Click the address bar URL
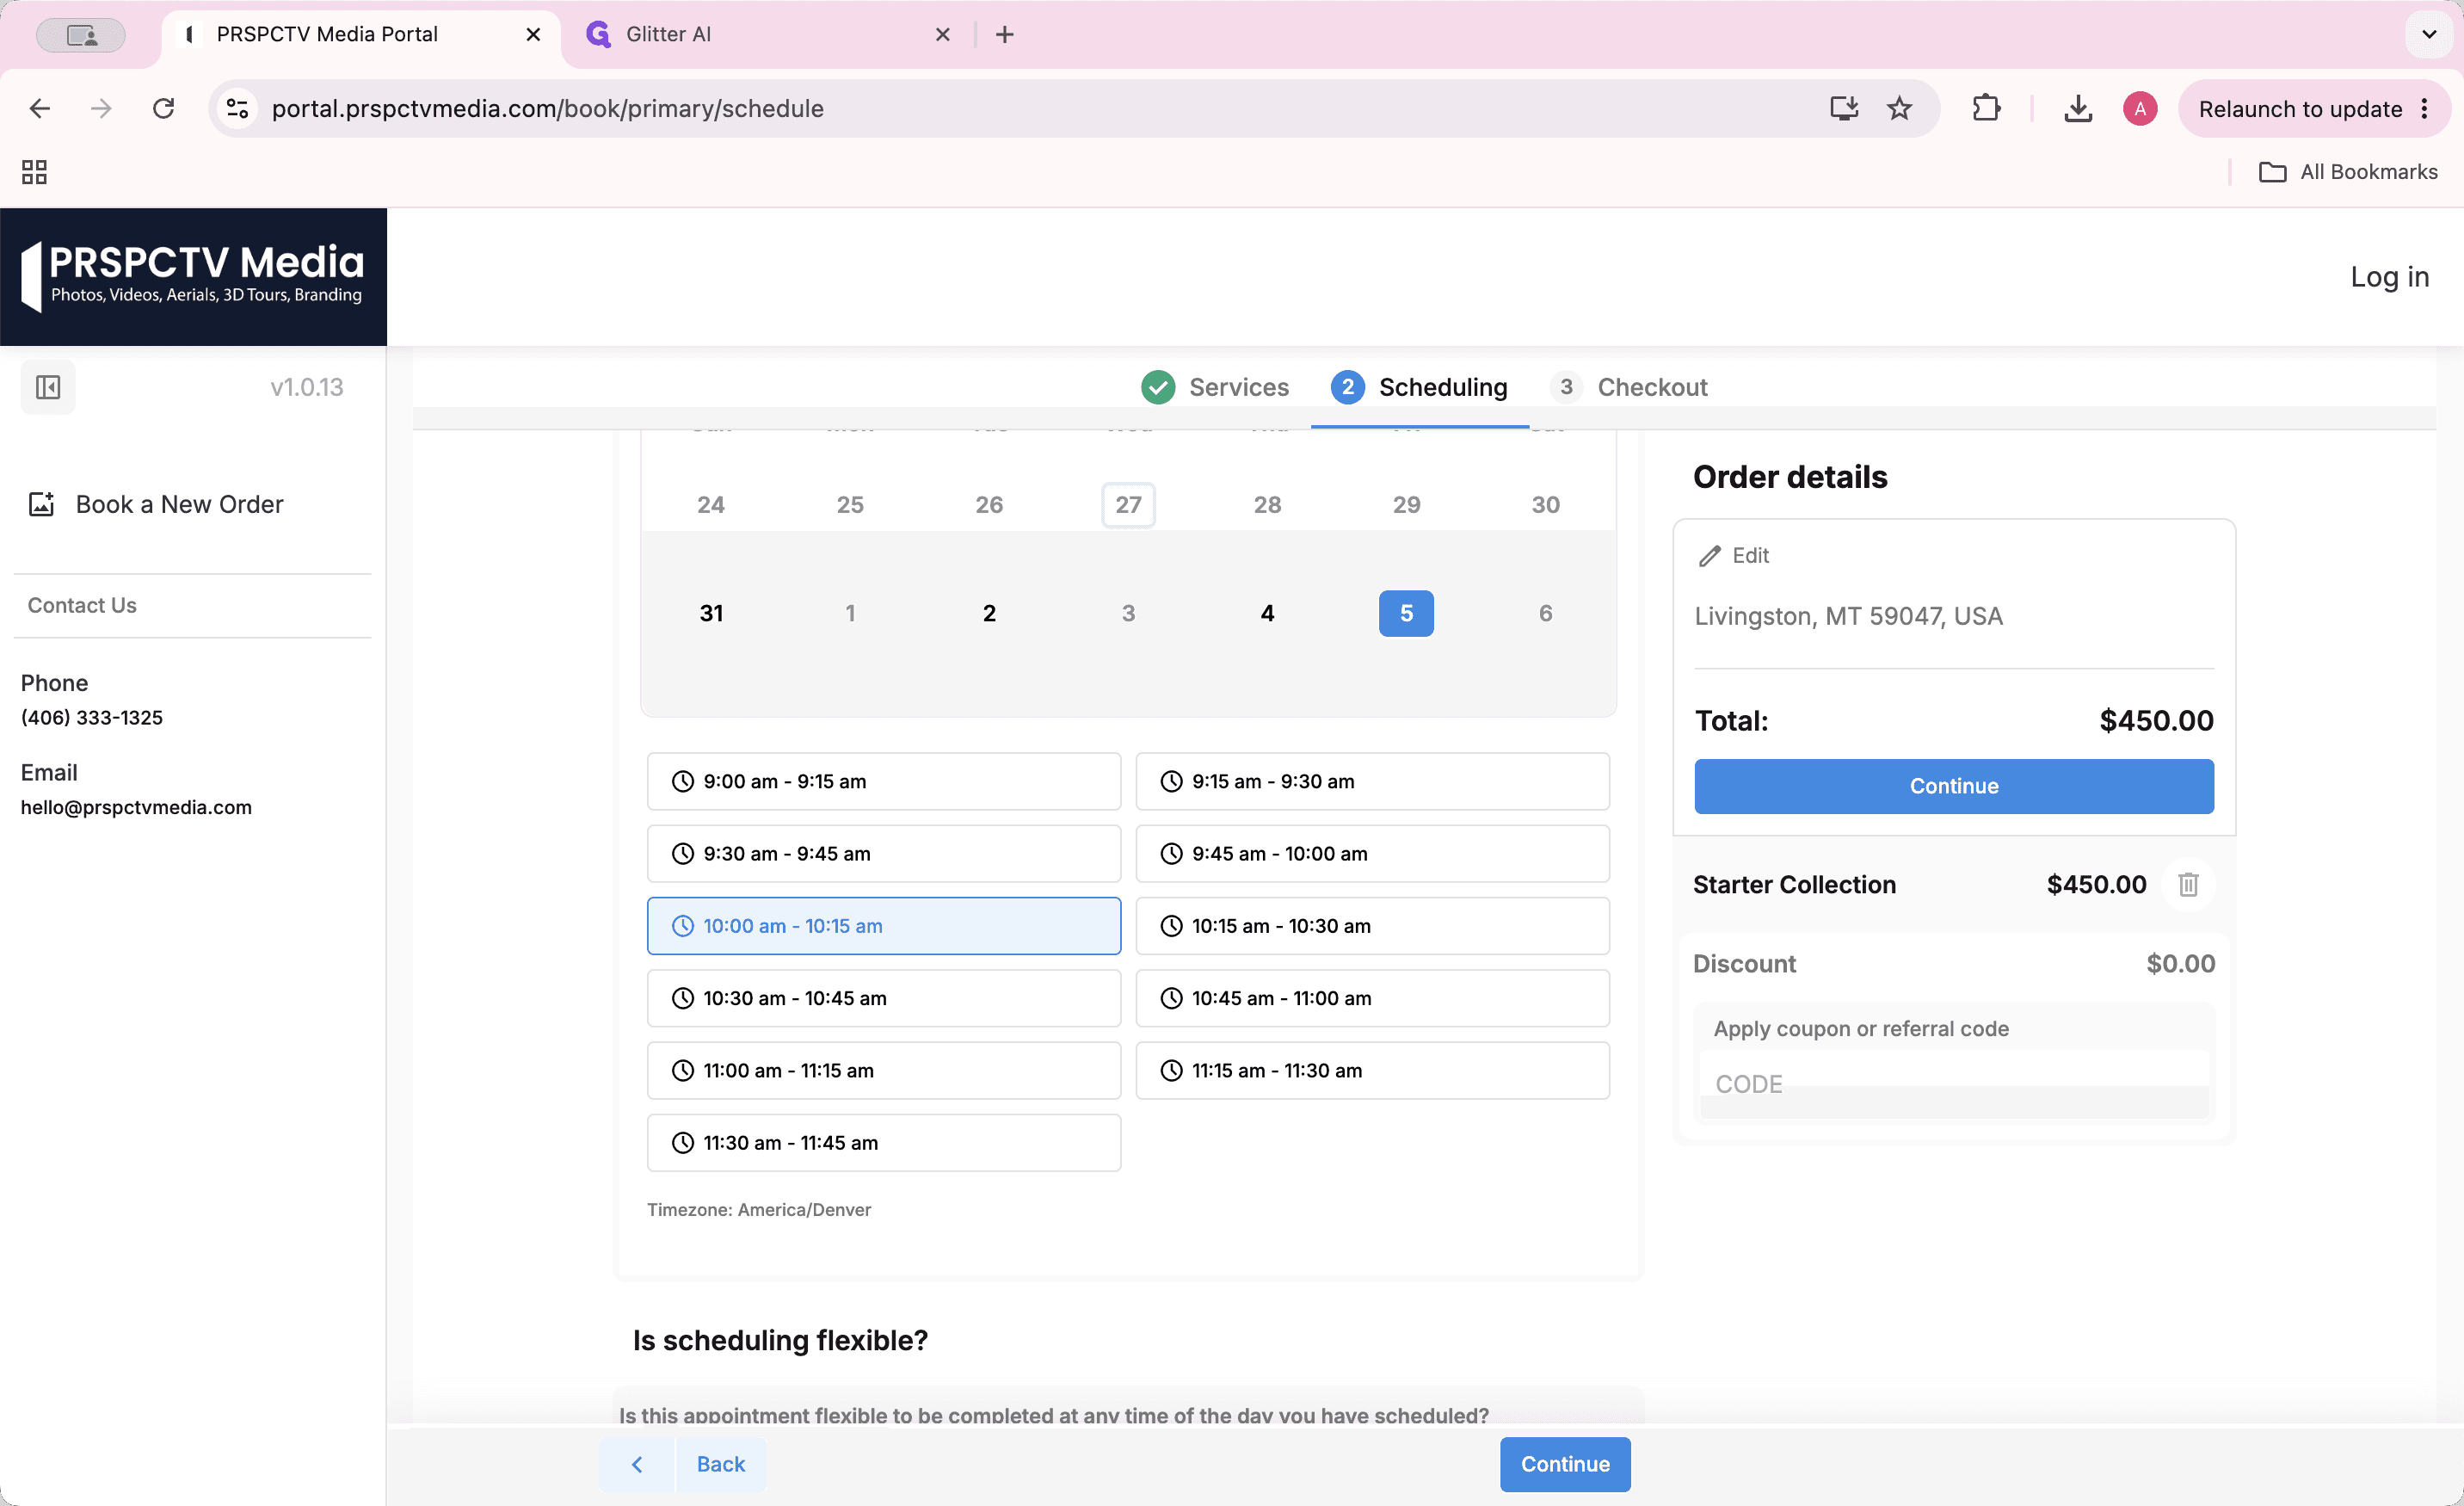Viewport: 2464px width, 1506px height. click(548, 108)
